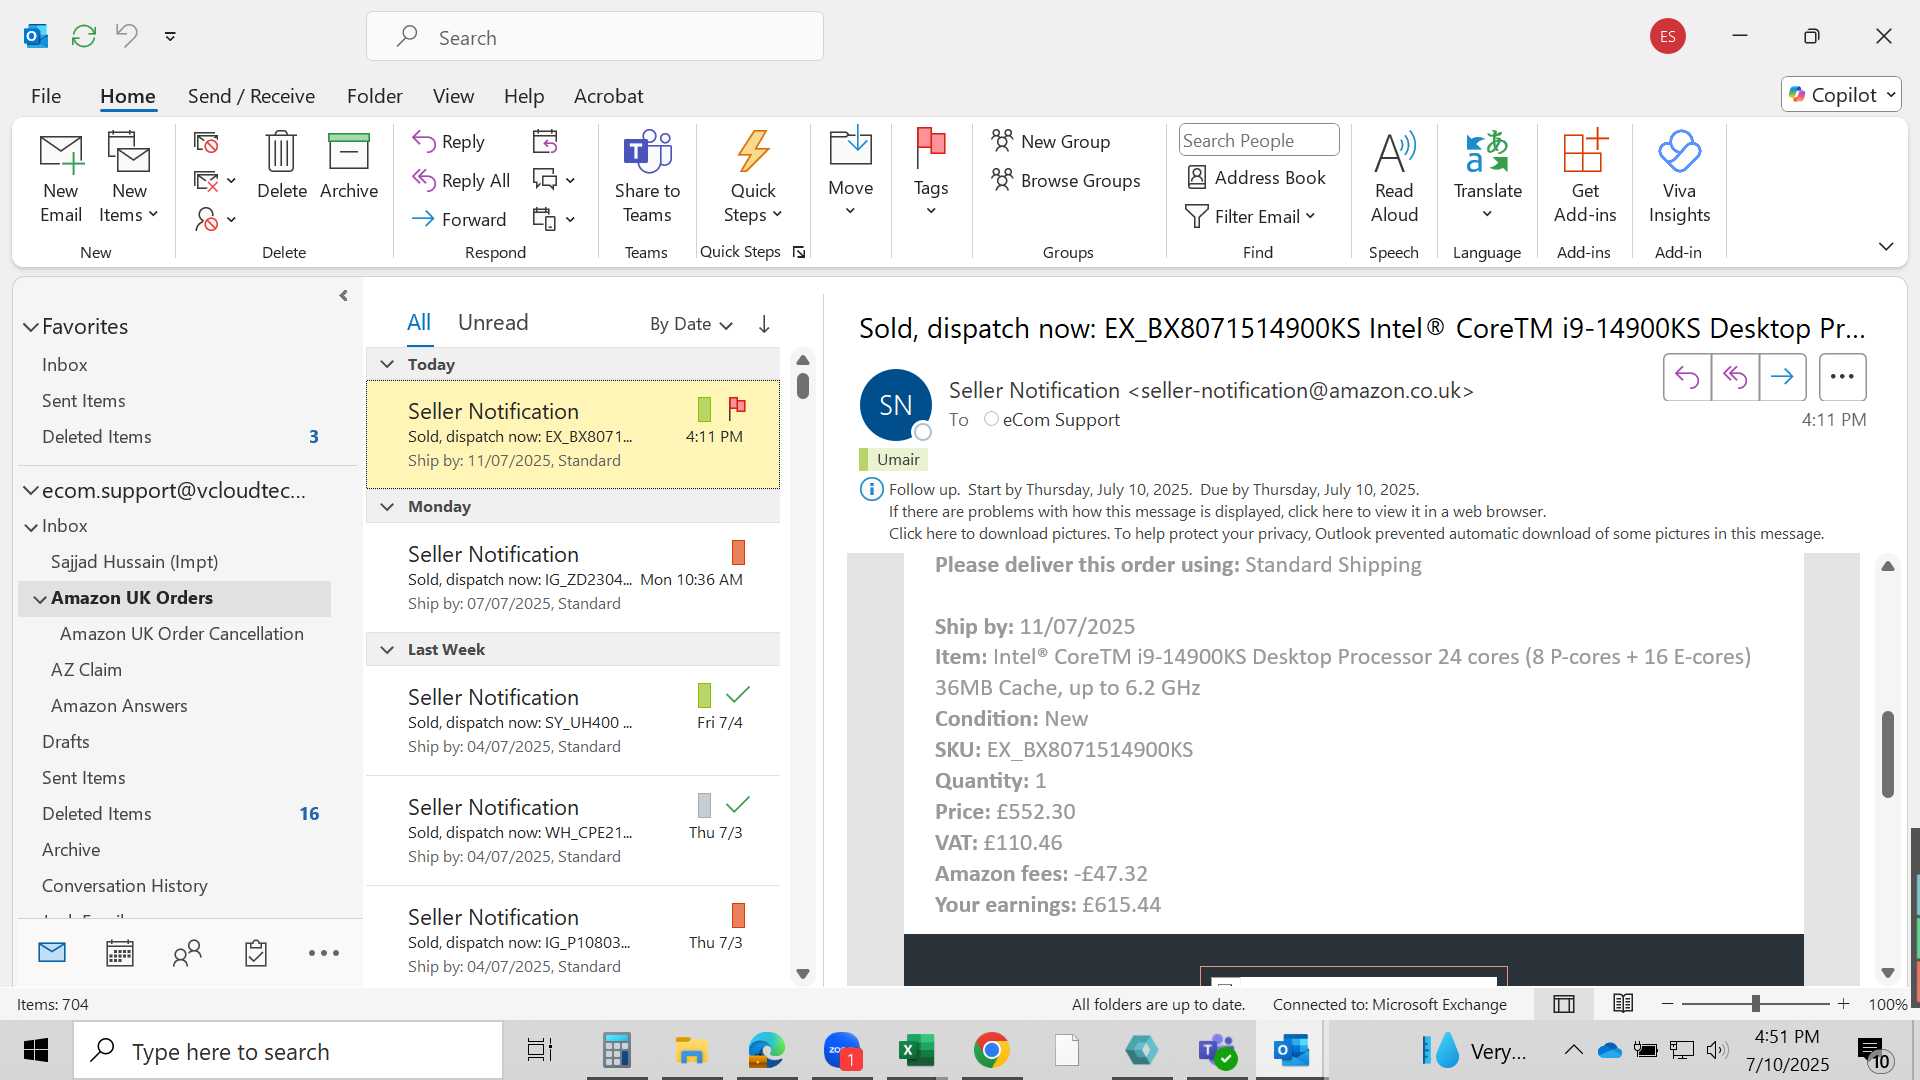Open Tags dropdown

[930, 172]
